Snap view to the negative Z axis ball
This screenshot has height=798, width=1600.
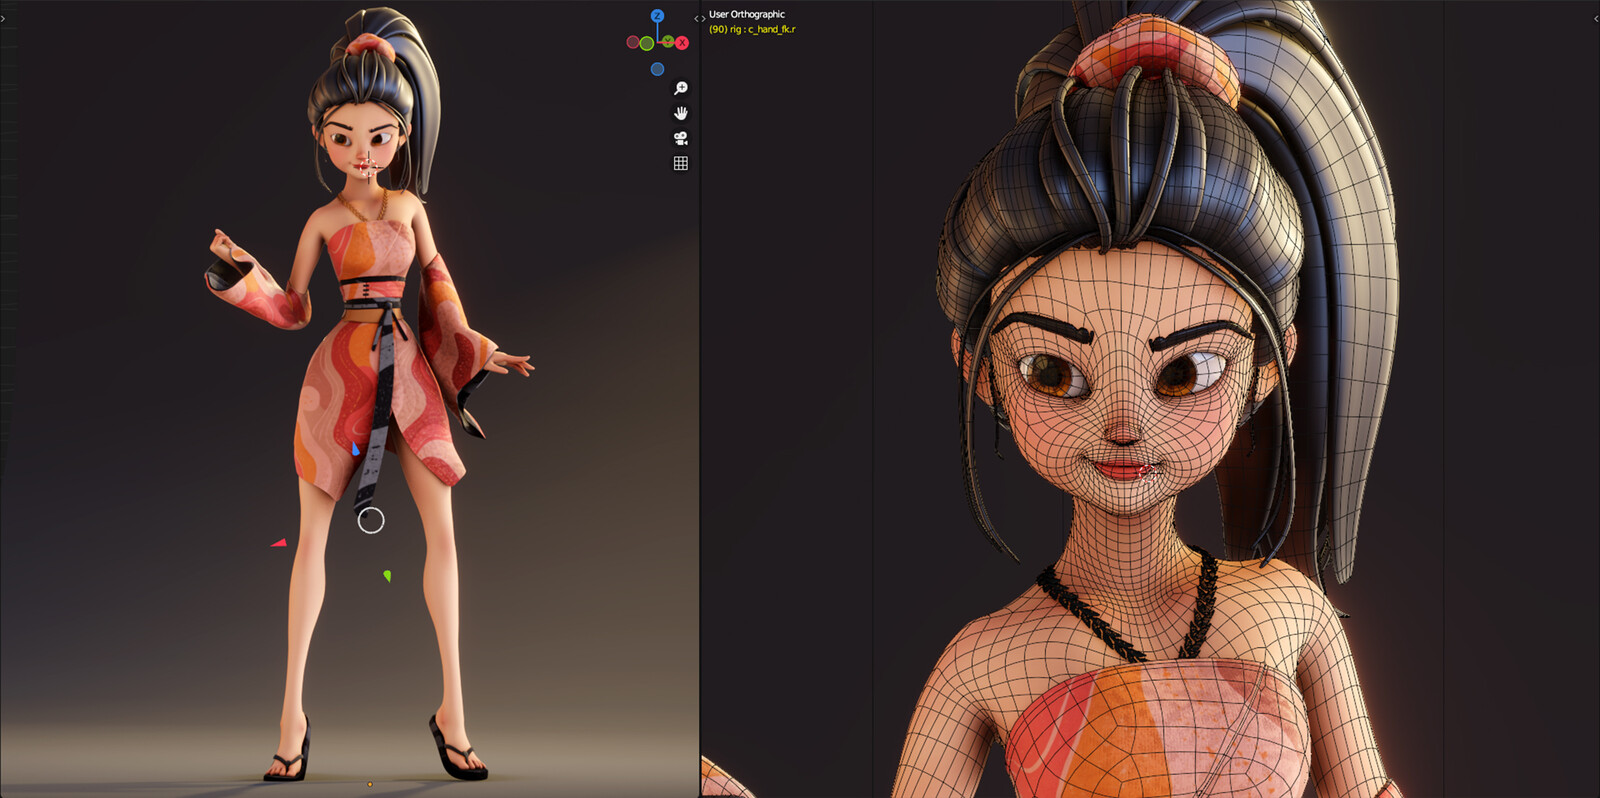coord(657,69)
